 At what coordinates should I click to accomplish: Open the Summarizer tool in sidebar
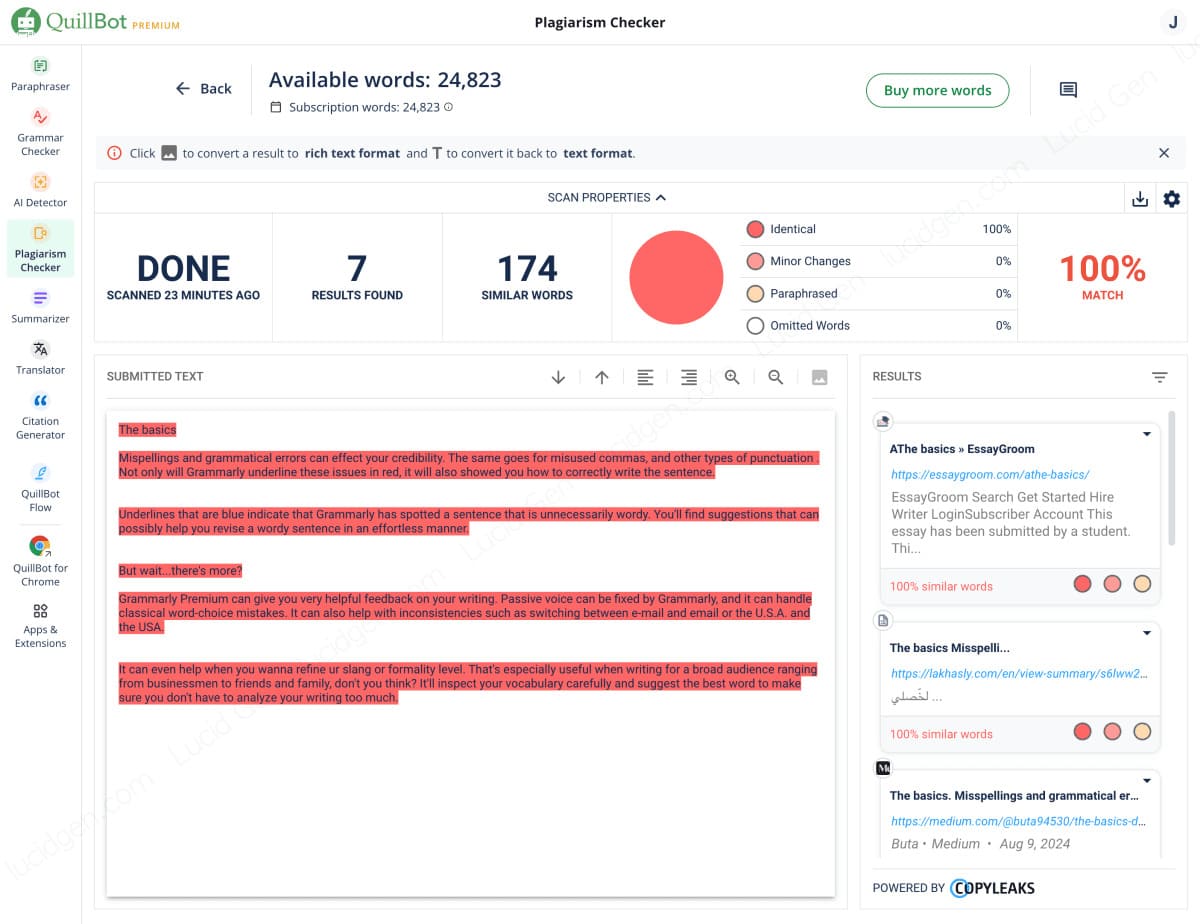(x=40, y=306)
